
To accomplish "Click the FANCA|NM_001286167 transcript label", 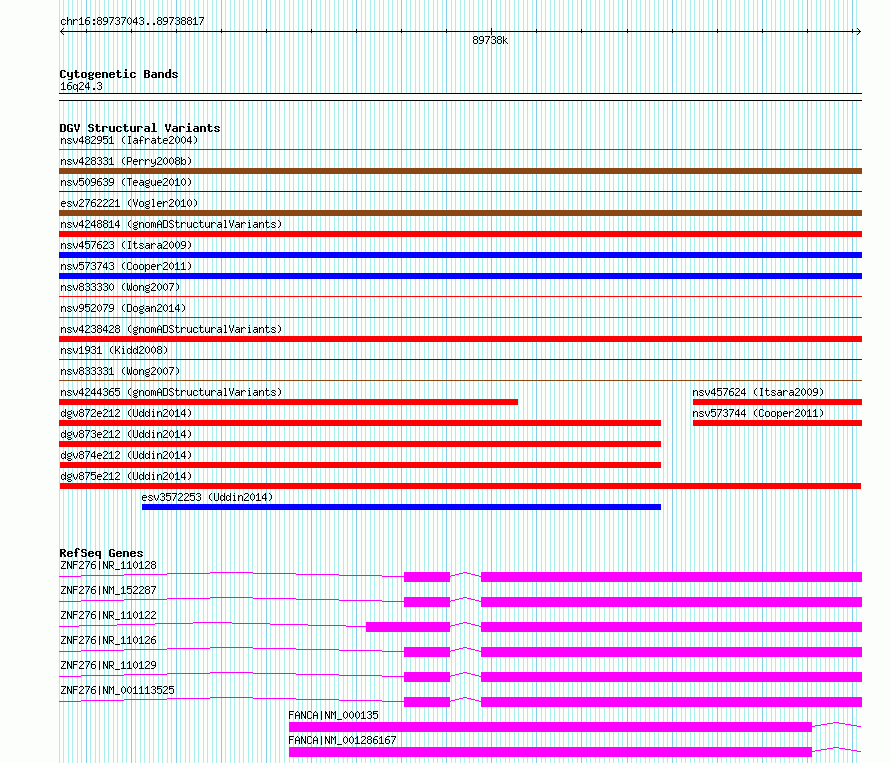I will (342, 740).
